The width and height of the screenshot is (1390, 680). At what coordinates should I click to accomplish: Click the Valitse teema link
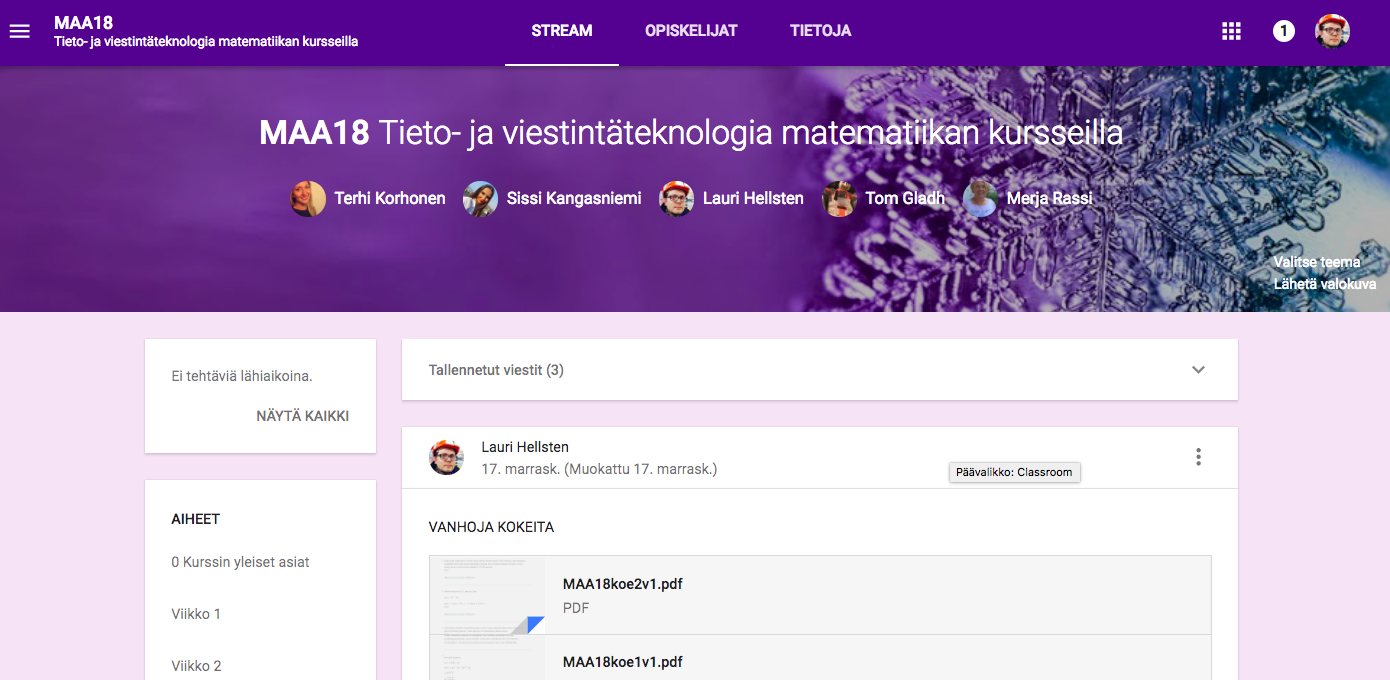point(1317,262)
